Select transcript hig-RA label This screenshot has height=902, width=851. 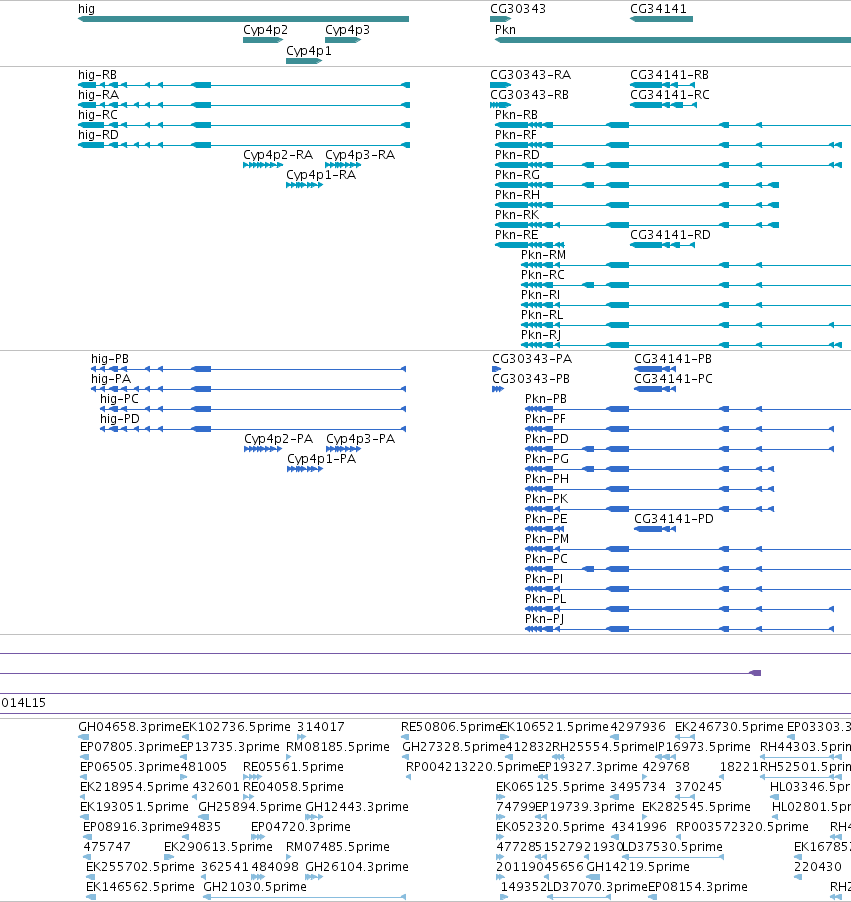pos(98,95)
